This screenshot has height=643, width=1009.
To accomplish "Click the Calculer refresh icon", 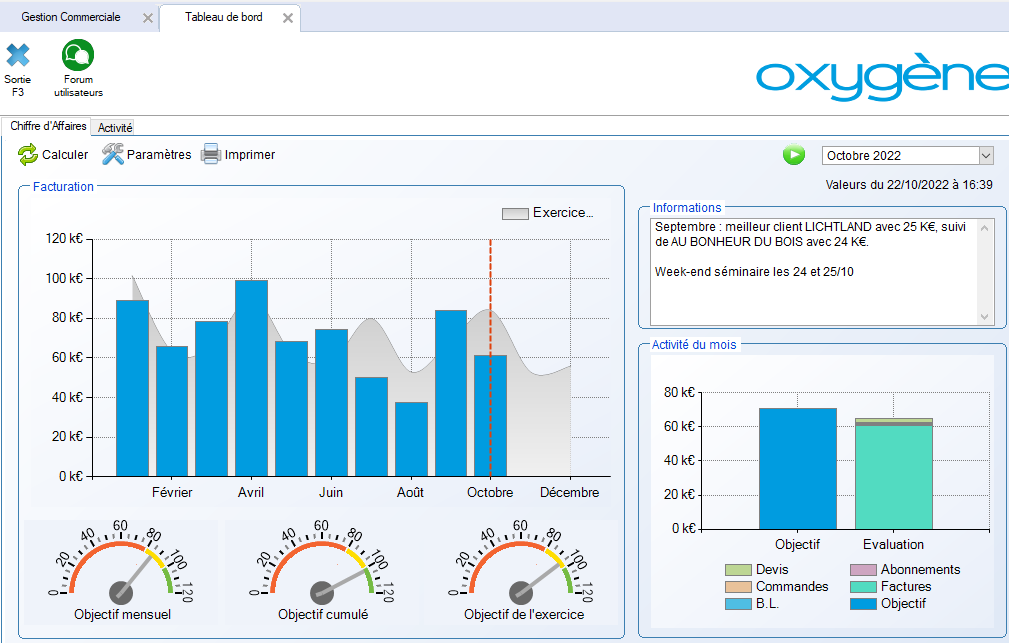I will 28,155.
